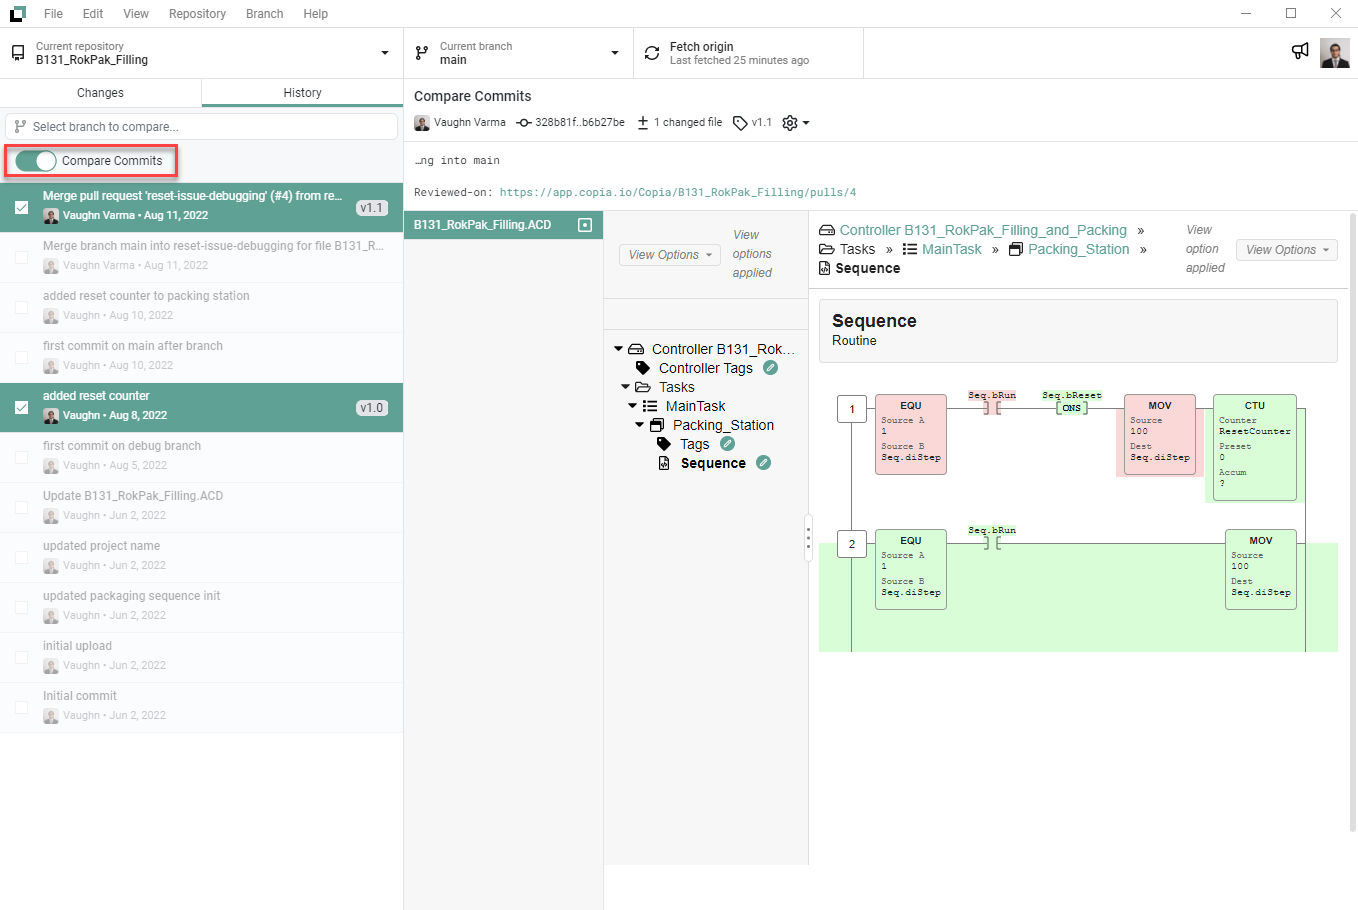
Task: Click the commit hash icon beside 328b81f..b6b27be
Action: [x=524, y=122]
